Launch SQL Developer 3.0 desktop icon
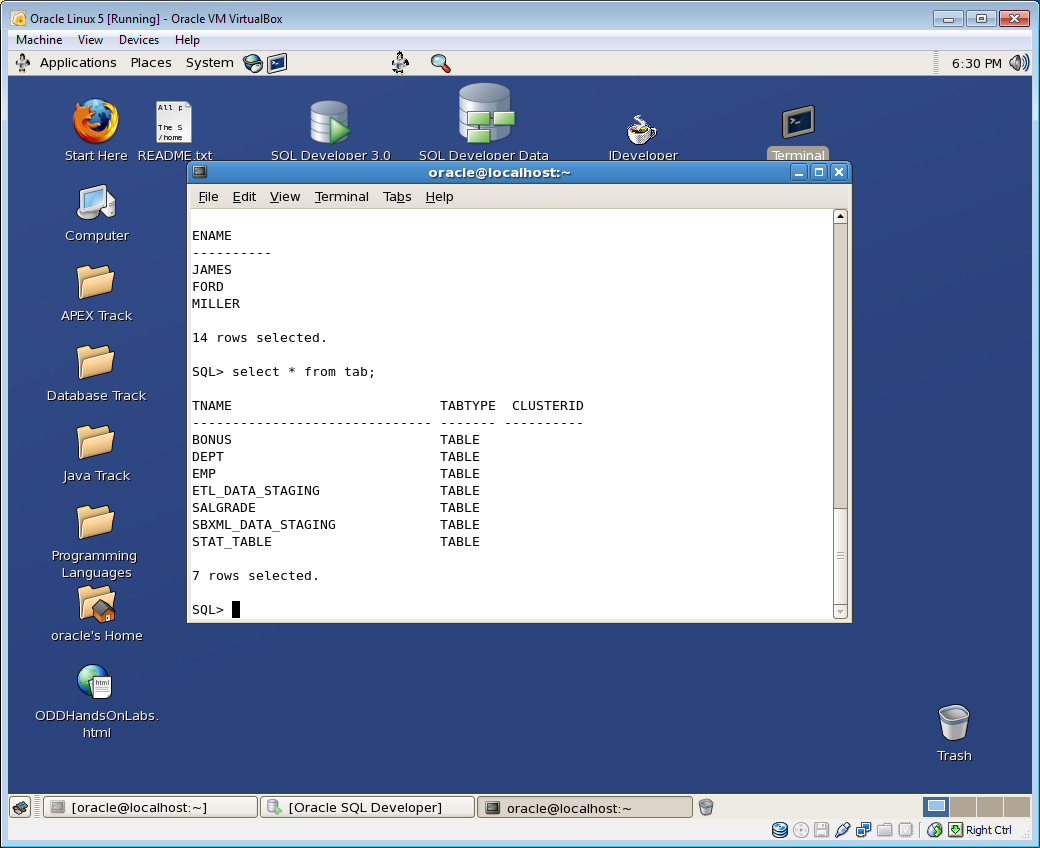Viewport: 1040px width, 848px height. point(330,123)
